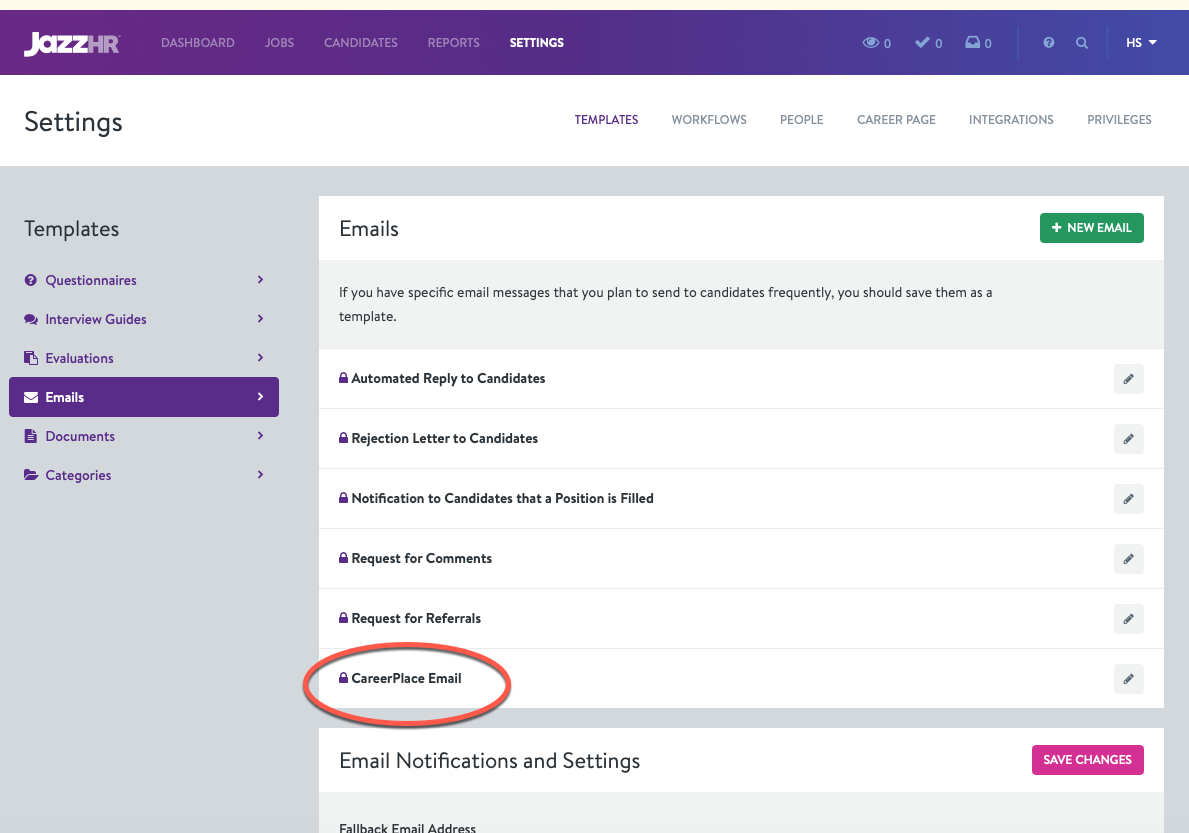Viewport: 1189px width, 833px height.
Task: Click pencil for Rejection Letter to Candidates
Action: [x=1128, y=439]
